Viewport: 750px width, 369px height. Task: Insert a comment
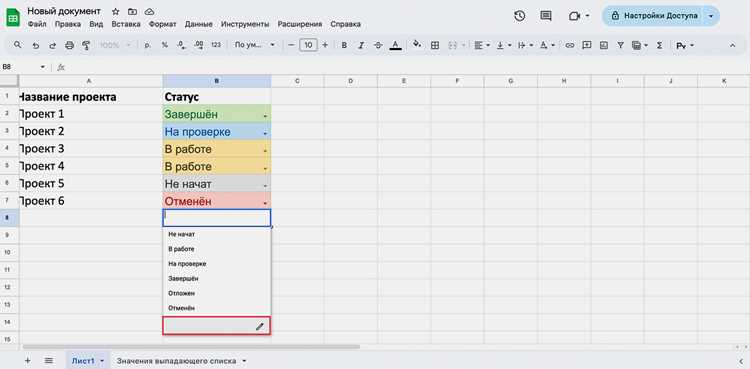(x=586, y=45)
